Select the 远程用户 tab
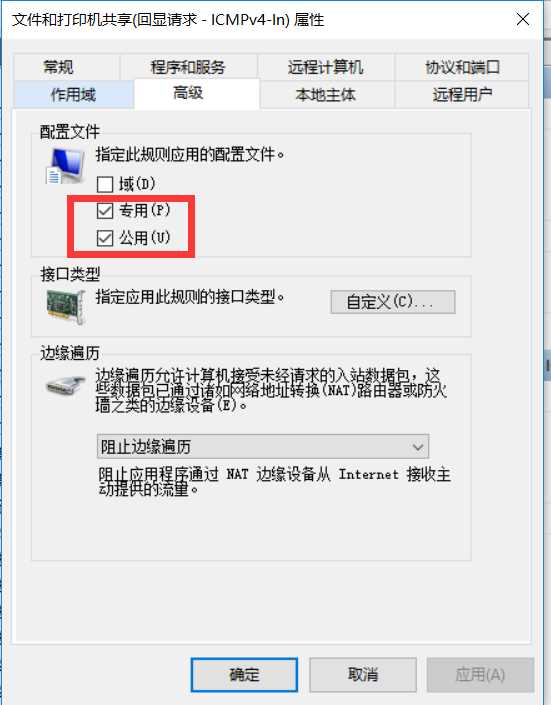 (x=462, y=95)
